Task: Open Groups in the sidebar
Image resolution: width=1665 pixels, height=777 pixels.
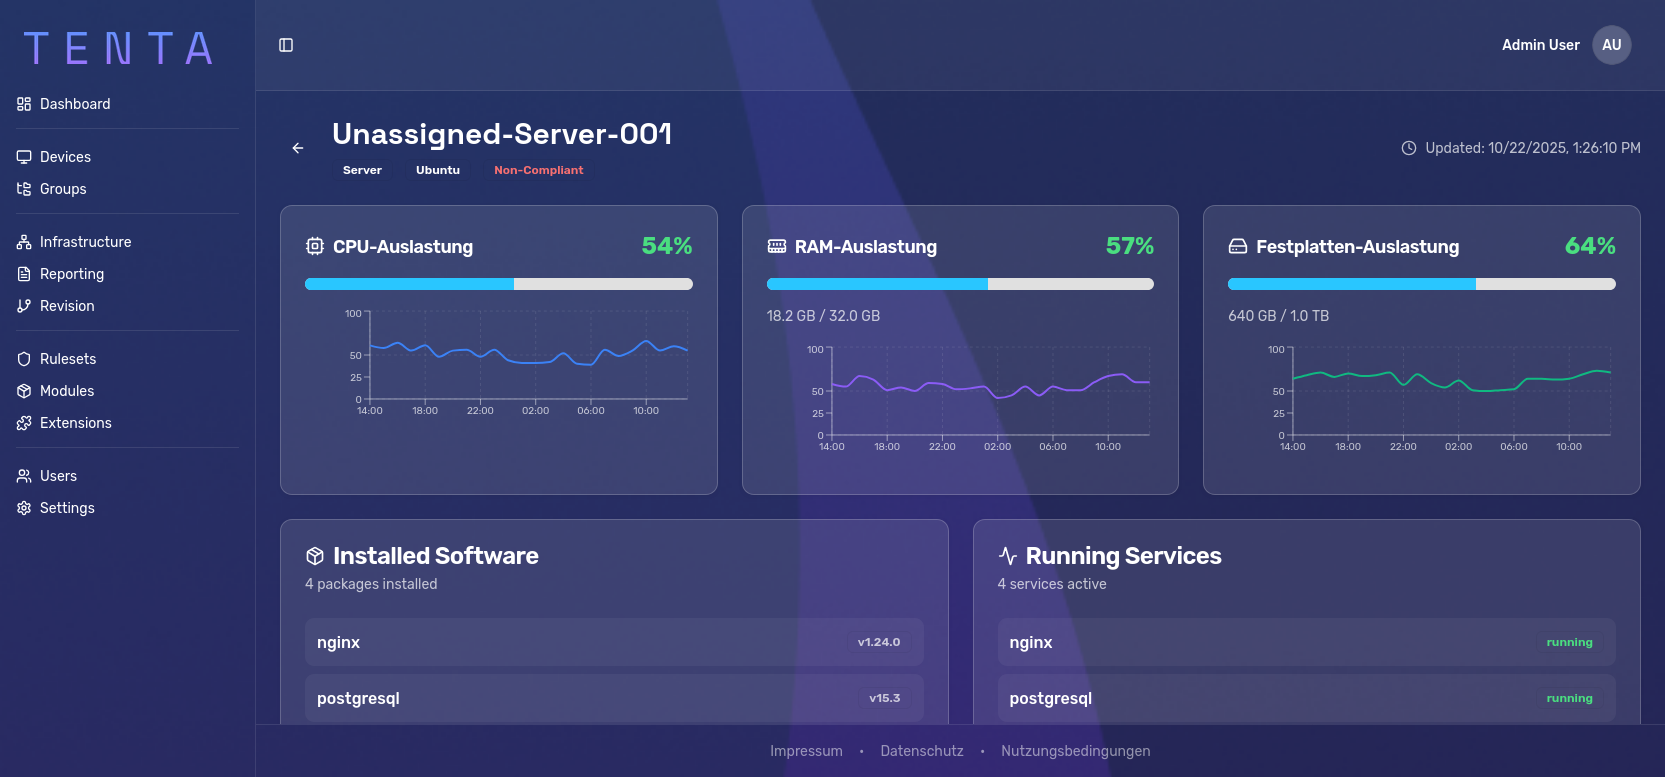Action: click(x=63, y=189)
